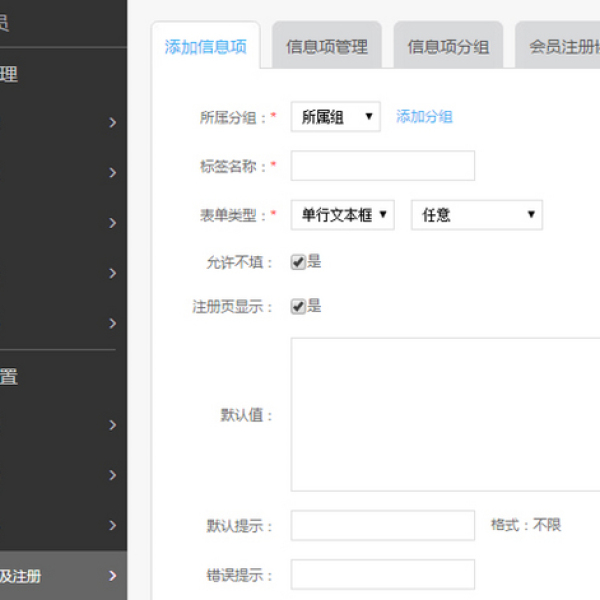Open the 任意 format dropdown

coord(476,215)
